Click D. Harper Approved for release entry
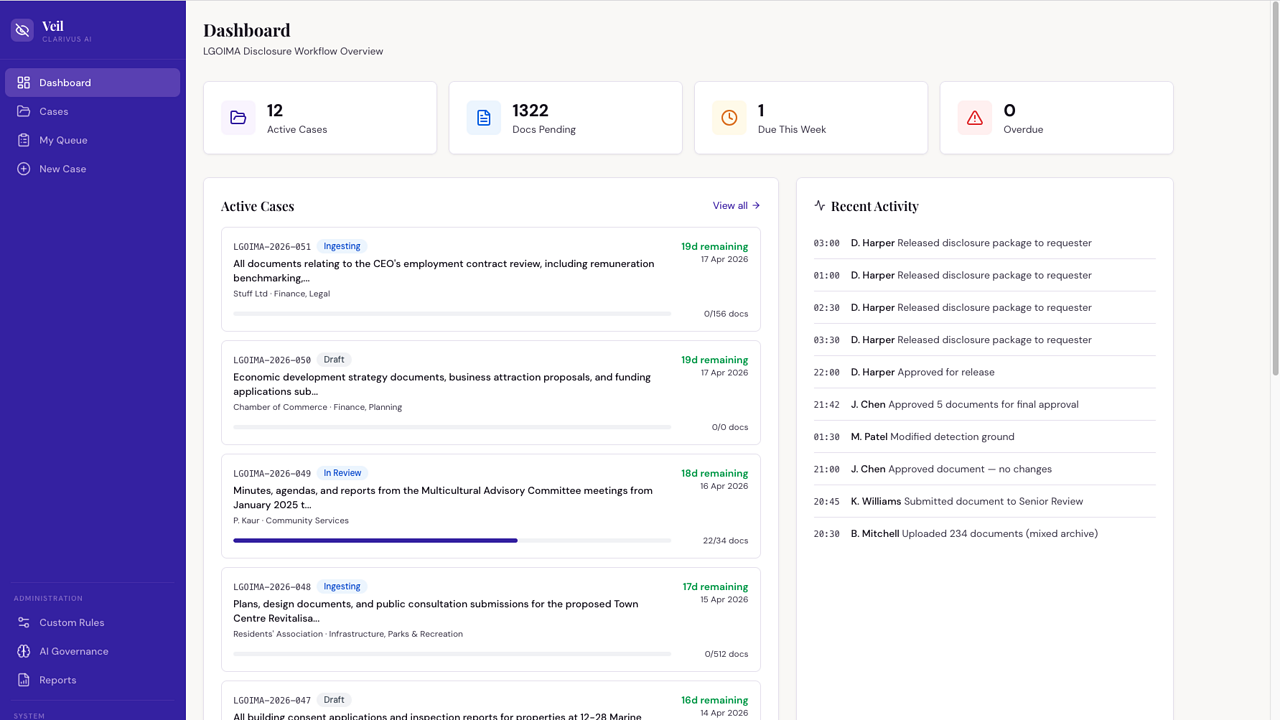 point(984,372)
